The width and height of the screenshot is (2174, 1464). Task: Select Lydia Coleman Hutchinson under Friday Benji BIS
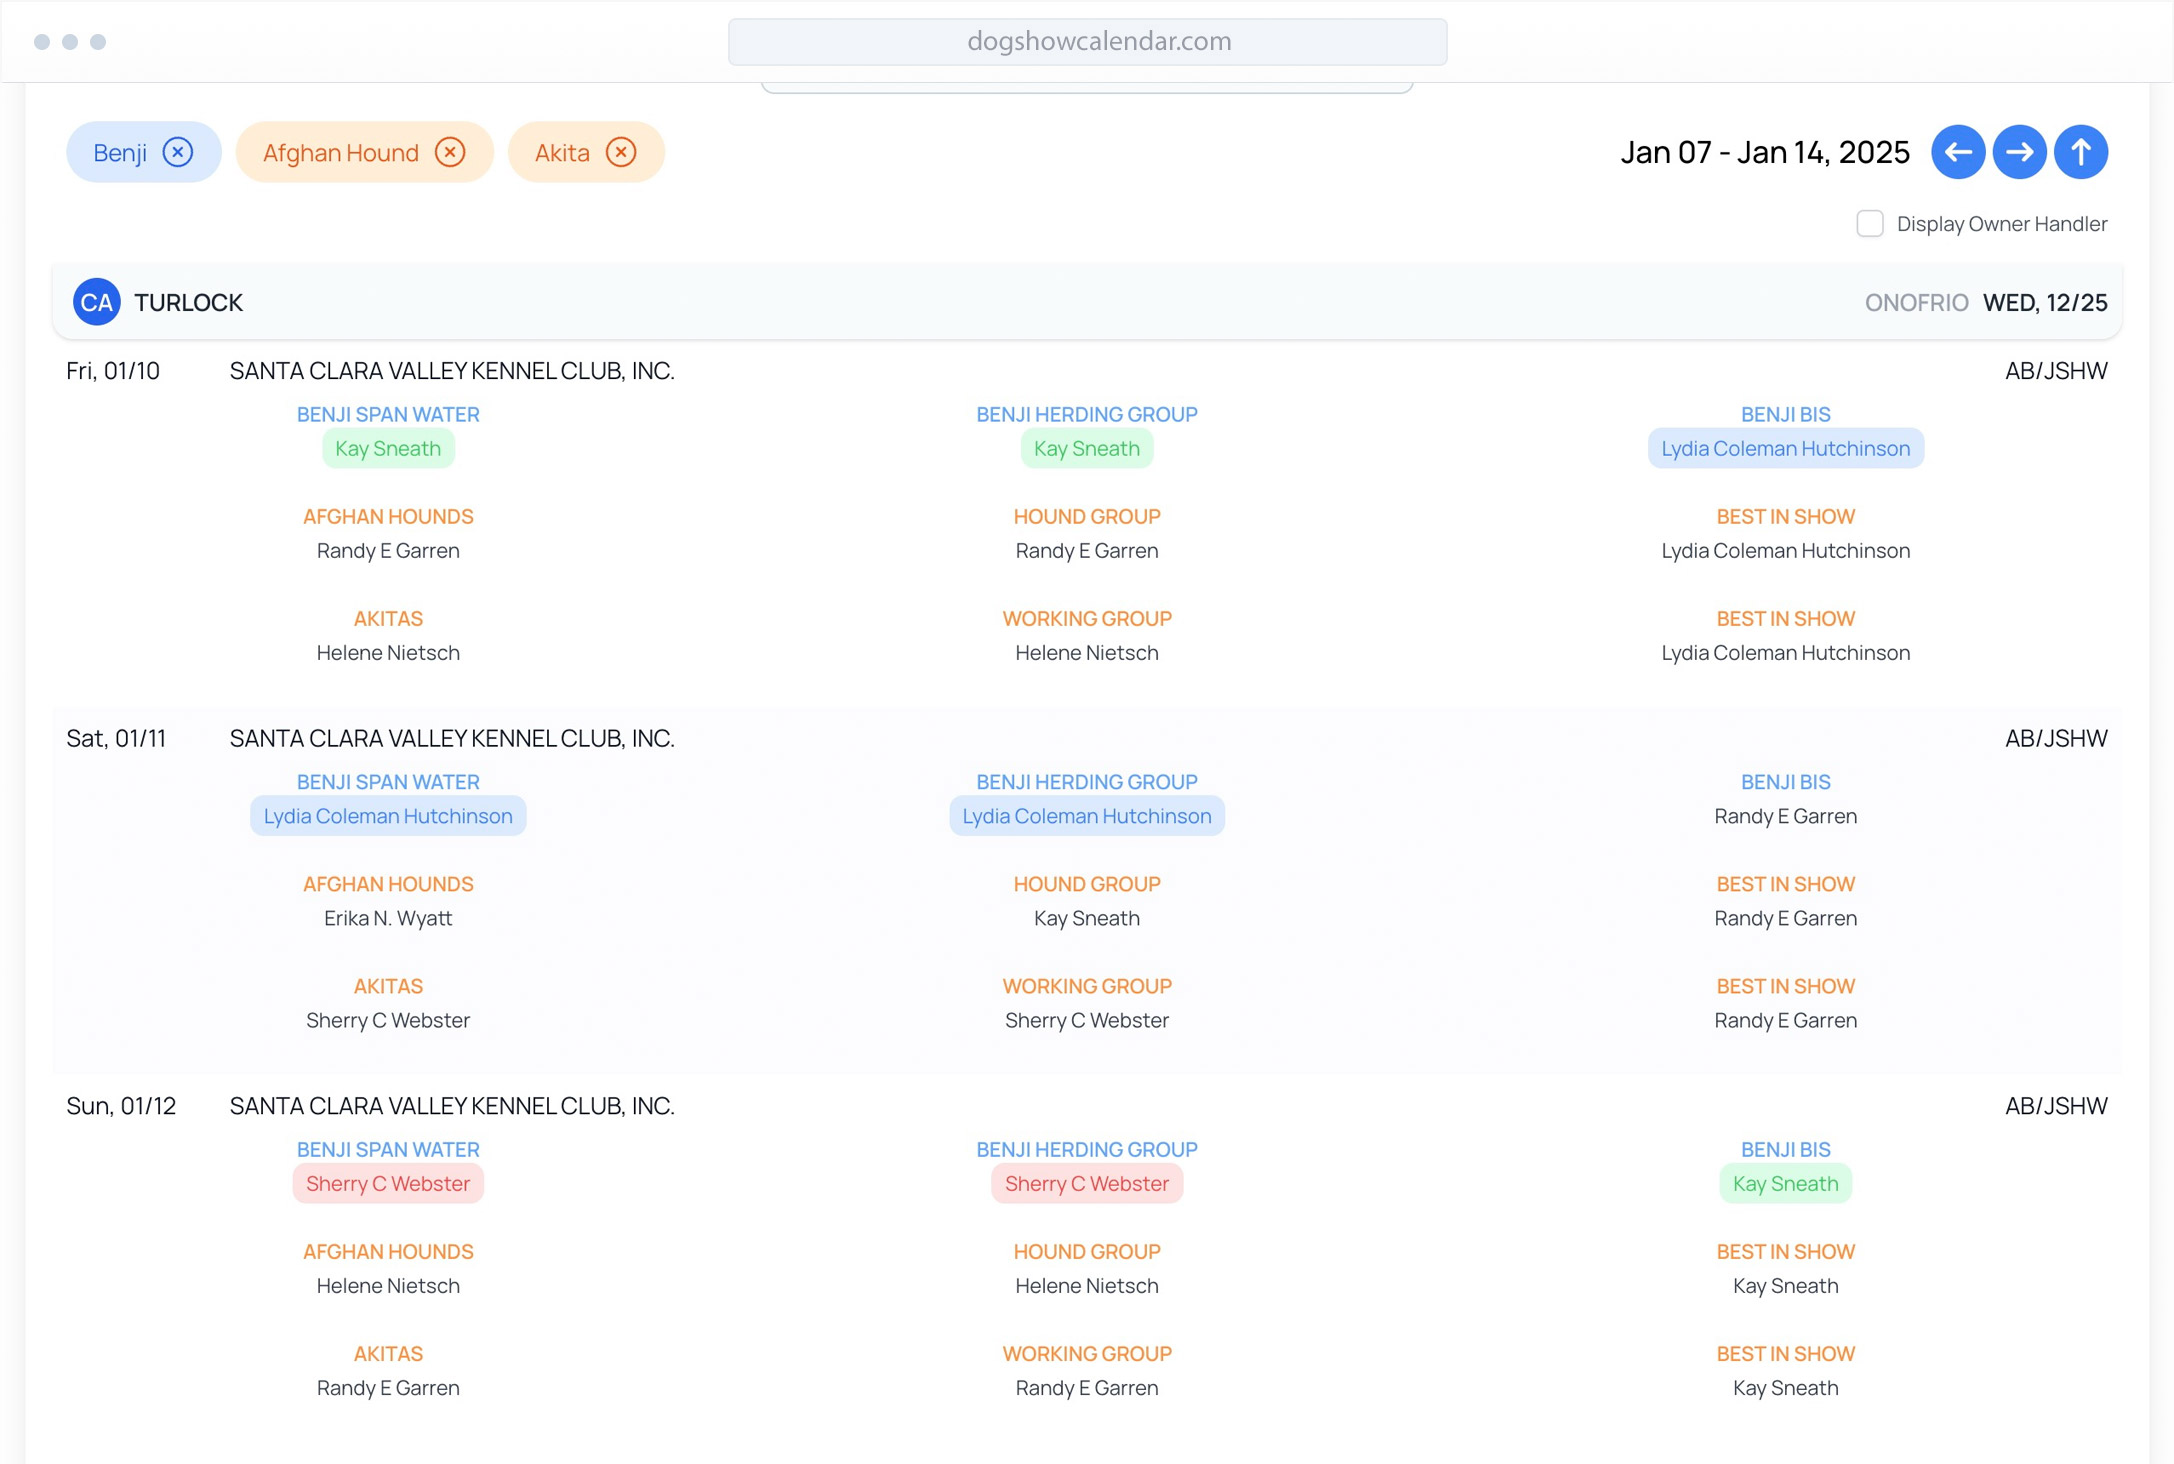[x=1785, y=449]
